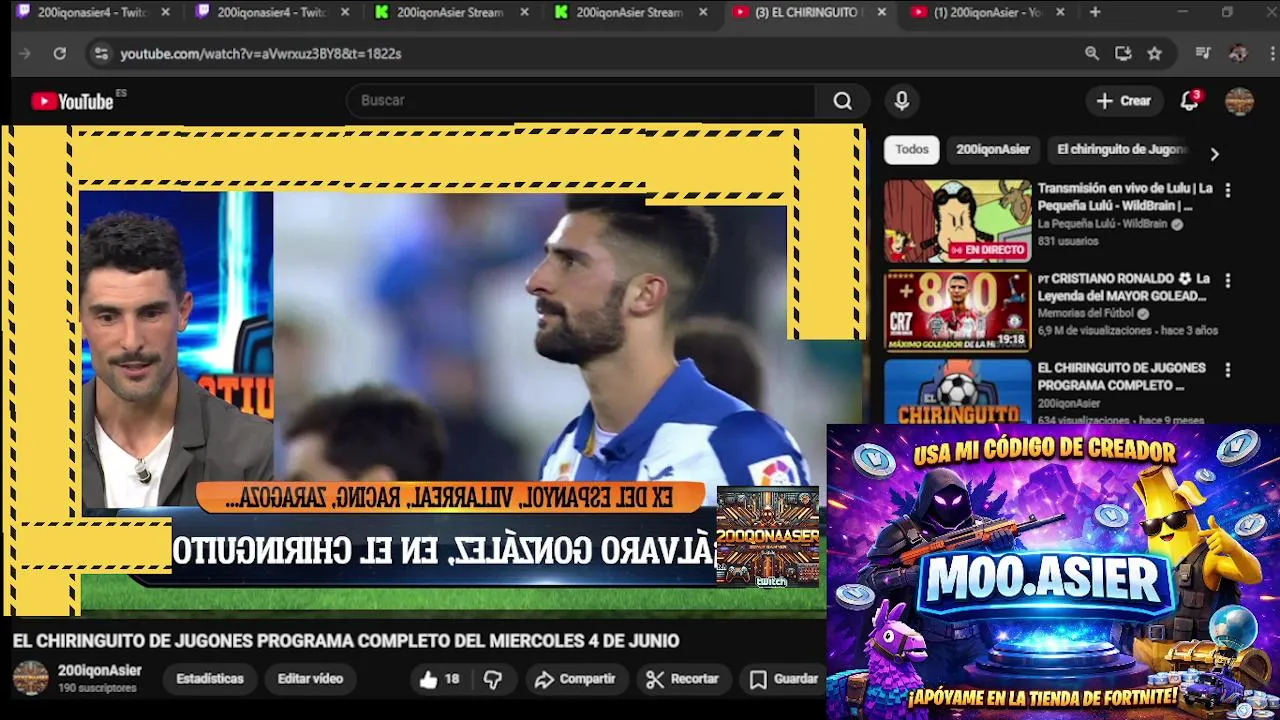This screenshot has height=720, width=1280.
Task: Open the 200iqonAsier channel name link
Action: (x=99, y=671)
